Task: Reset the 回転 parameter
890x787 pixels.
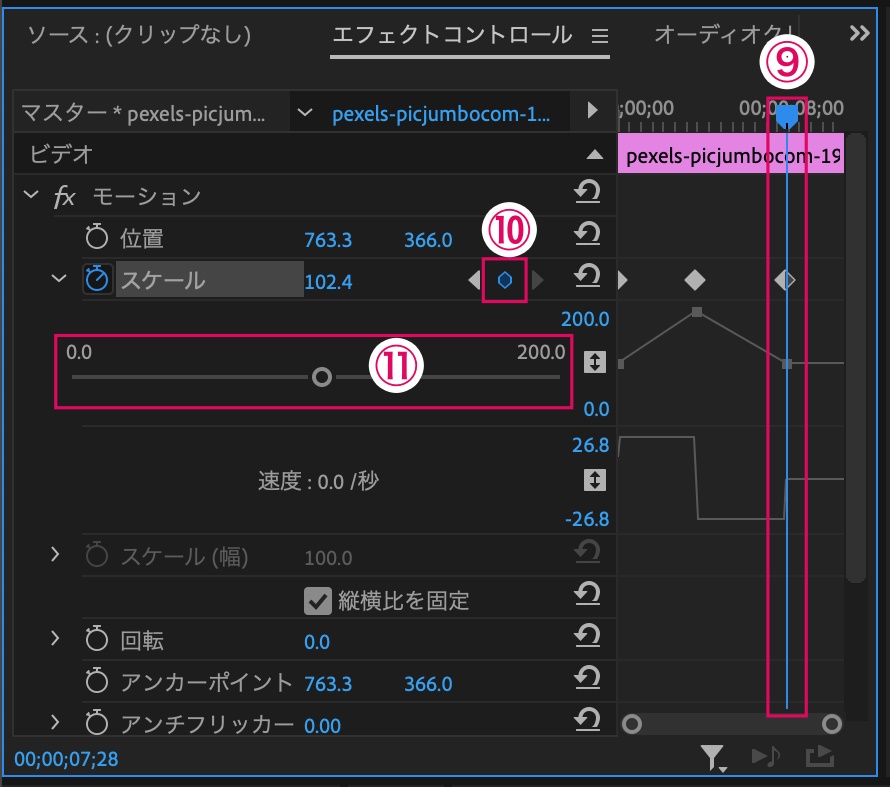Action: pos(587,636)
